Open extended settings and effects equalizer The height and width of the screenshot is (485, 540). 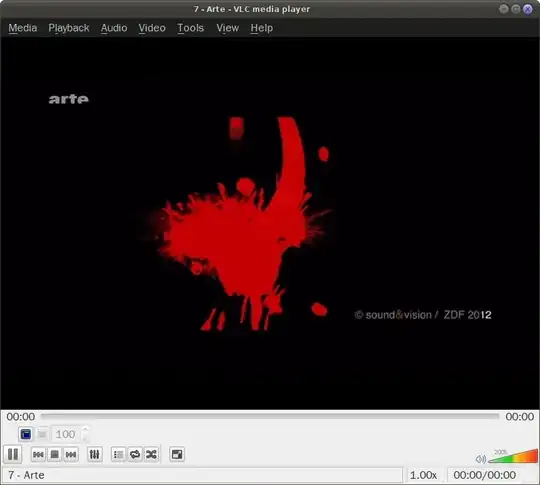pos(94,455)
